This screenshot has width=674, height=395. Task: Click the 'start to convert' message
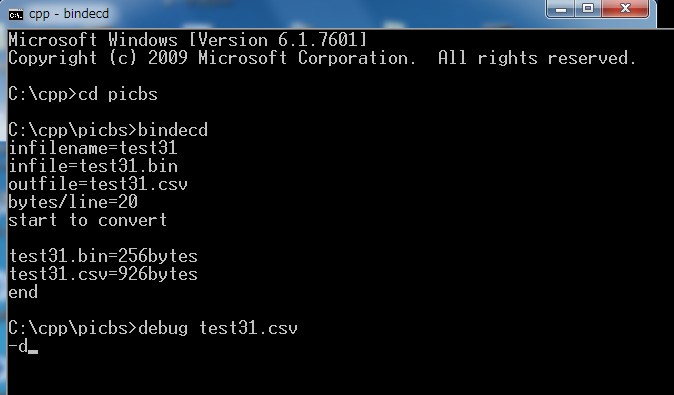(88, 220)
